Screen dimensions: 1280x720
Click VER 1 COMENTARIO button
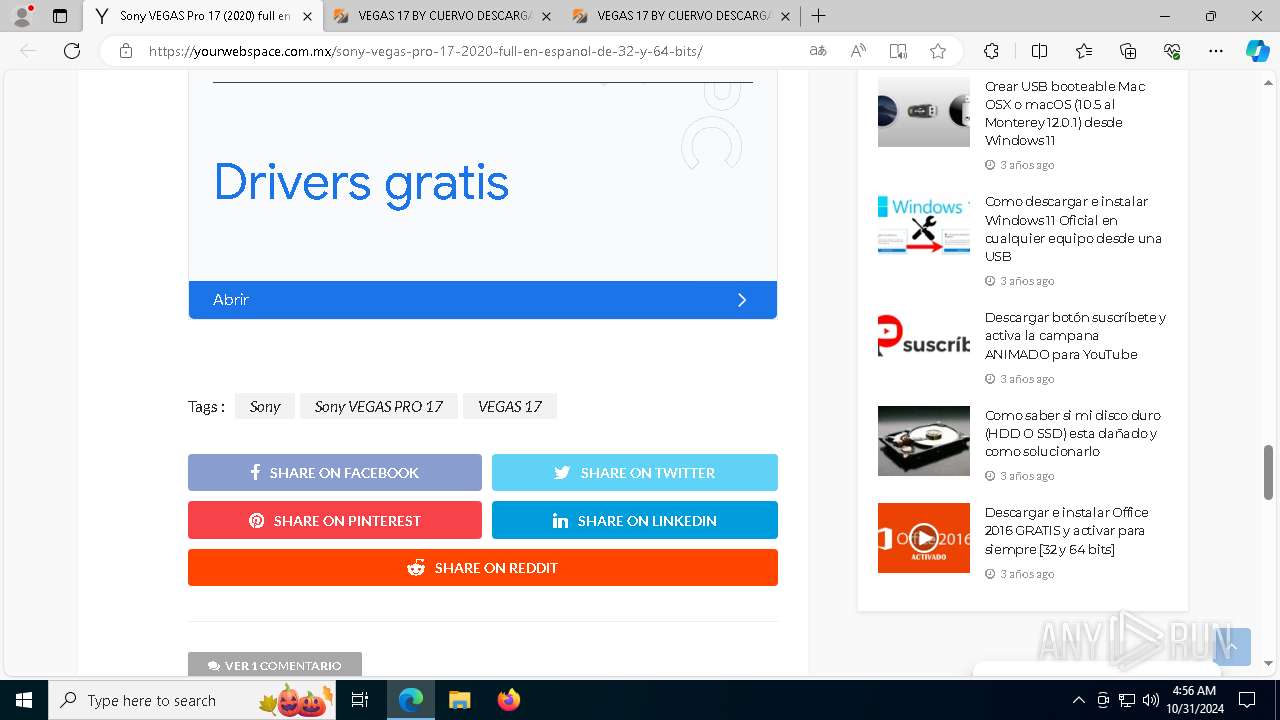pyautogui.click(x=275, y=665)
